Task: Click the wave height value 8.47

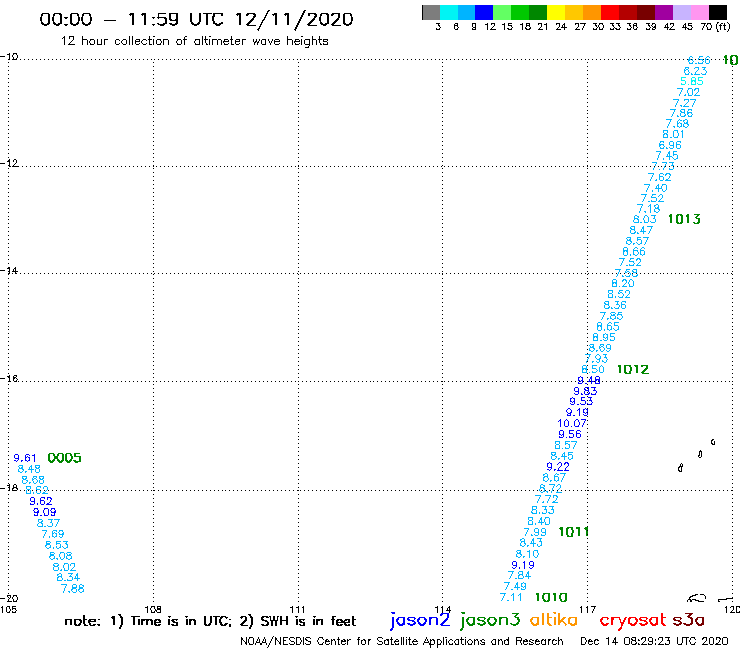Action: pyautogui.click(x=641, y=230)
